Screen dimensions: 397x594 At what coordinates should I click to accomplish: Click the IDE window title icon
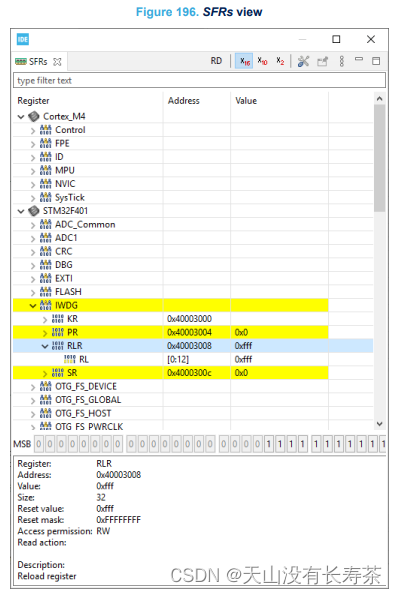tap(23, 39)
